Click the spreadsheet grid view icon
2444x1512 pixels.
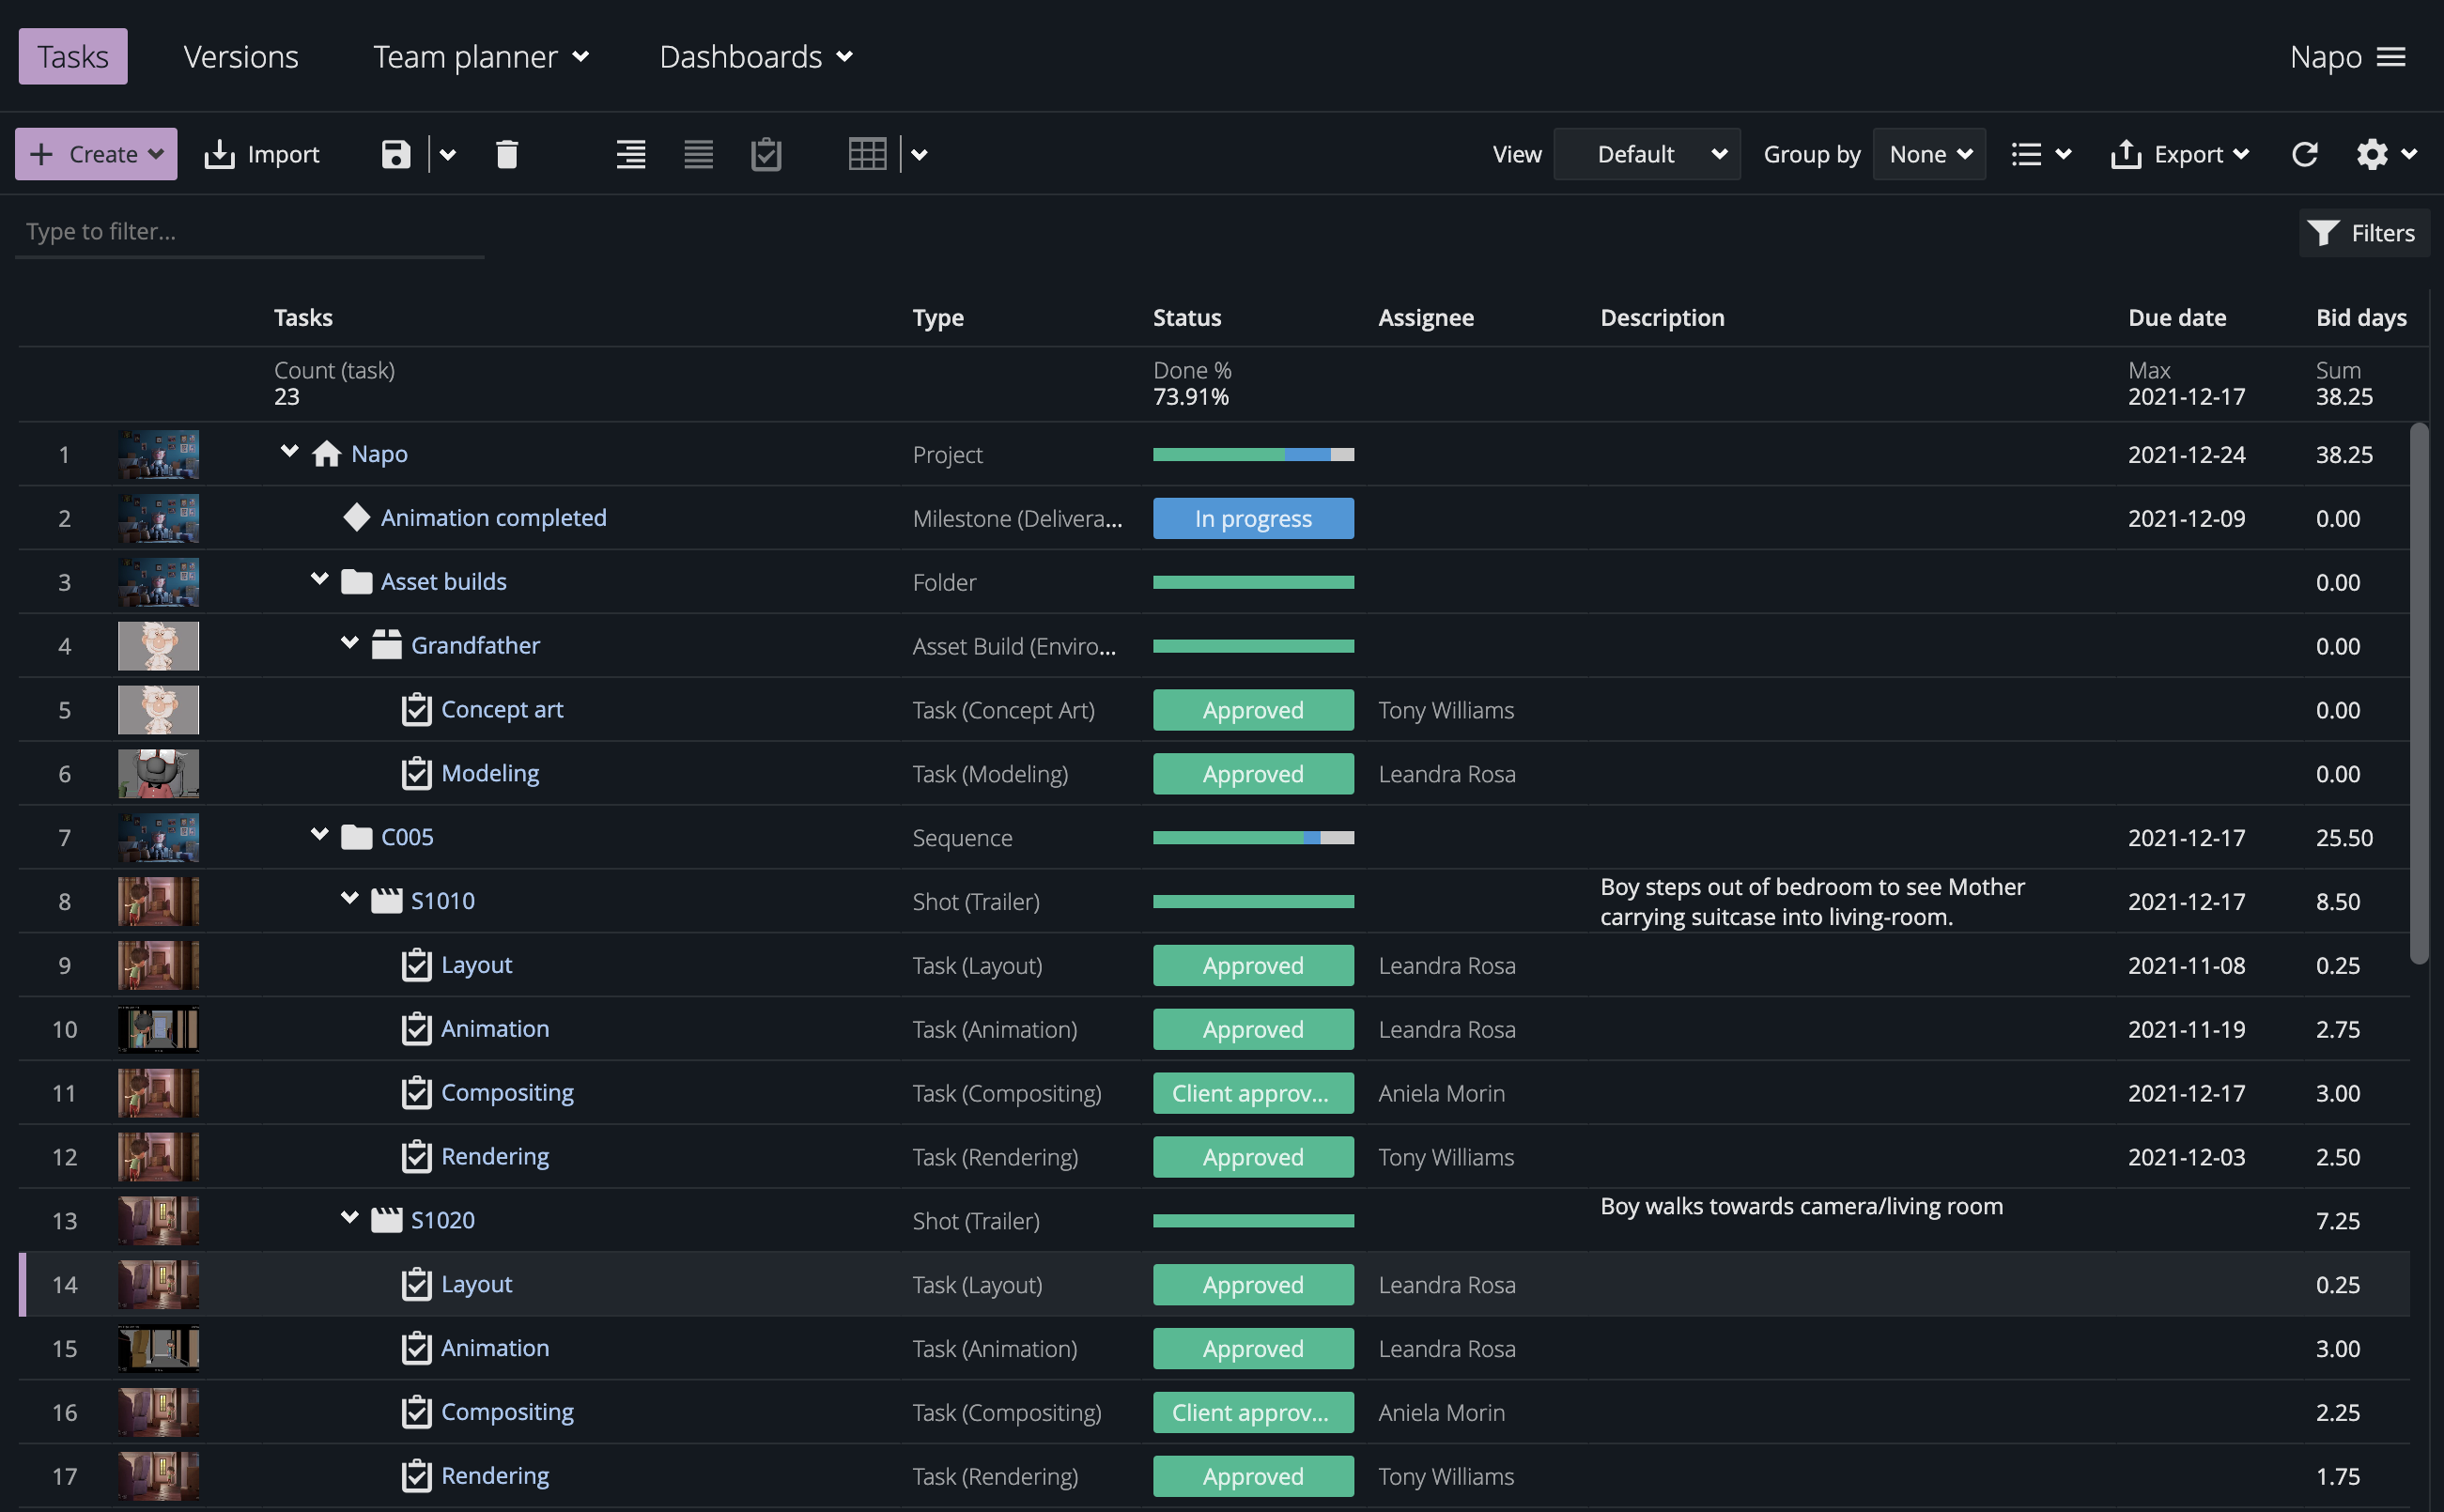(x=867, y=154)
